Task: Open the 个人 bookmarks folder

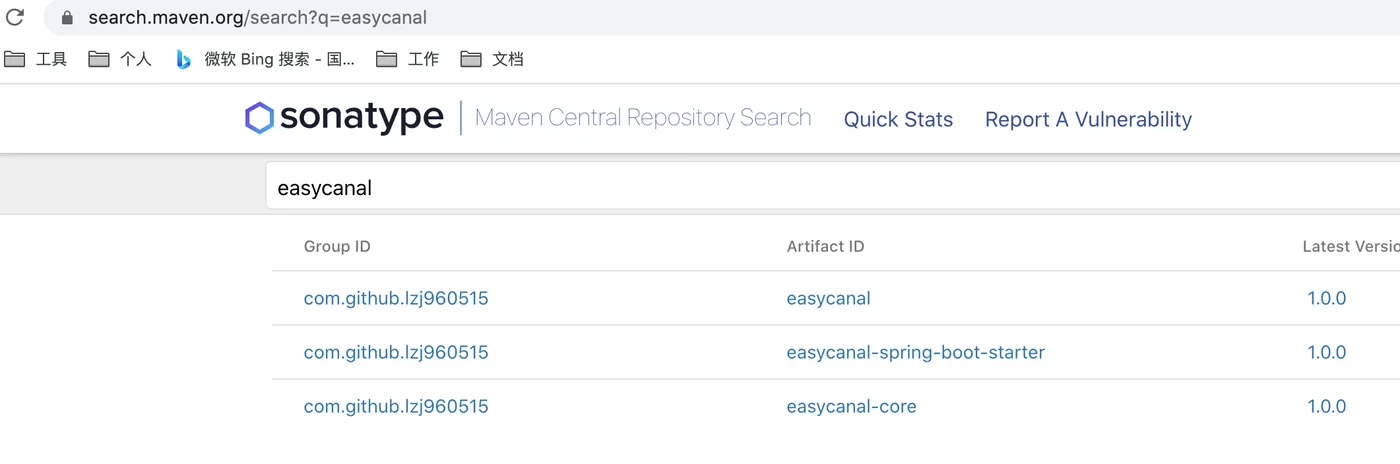Action: [120, 59]
